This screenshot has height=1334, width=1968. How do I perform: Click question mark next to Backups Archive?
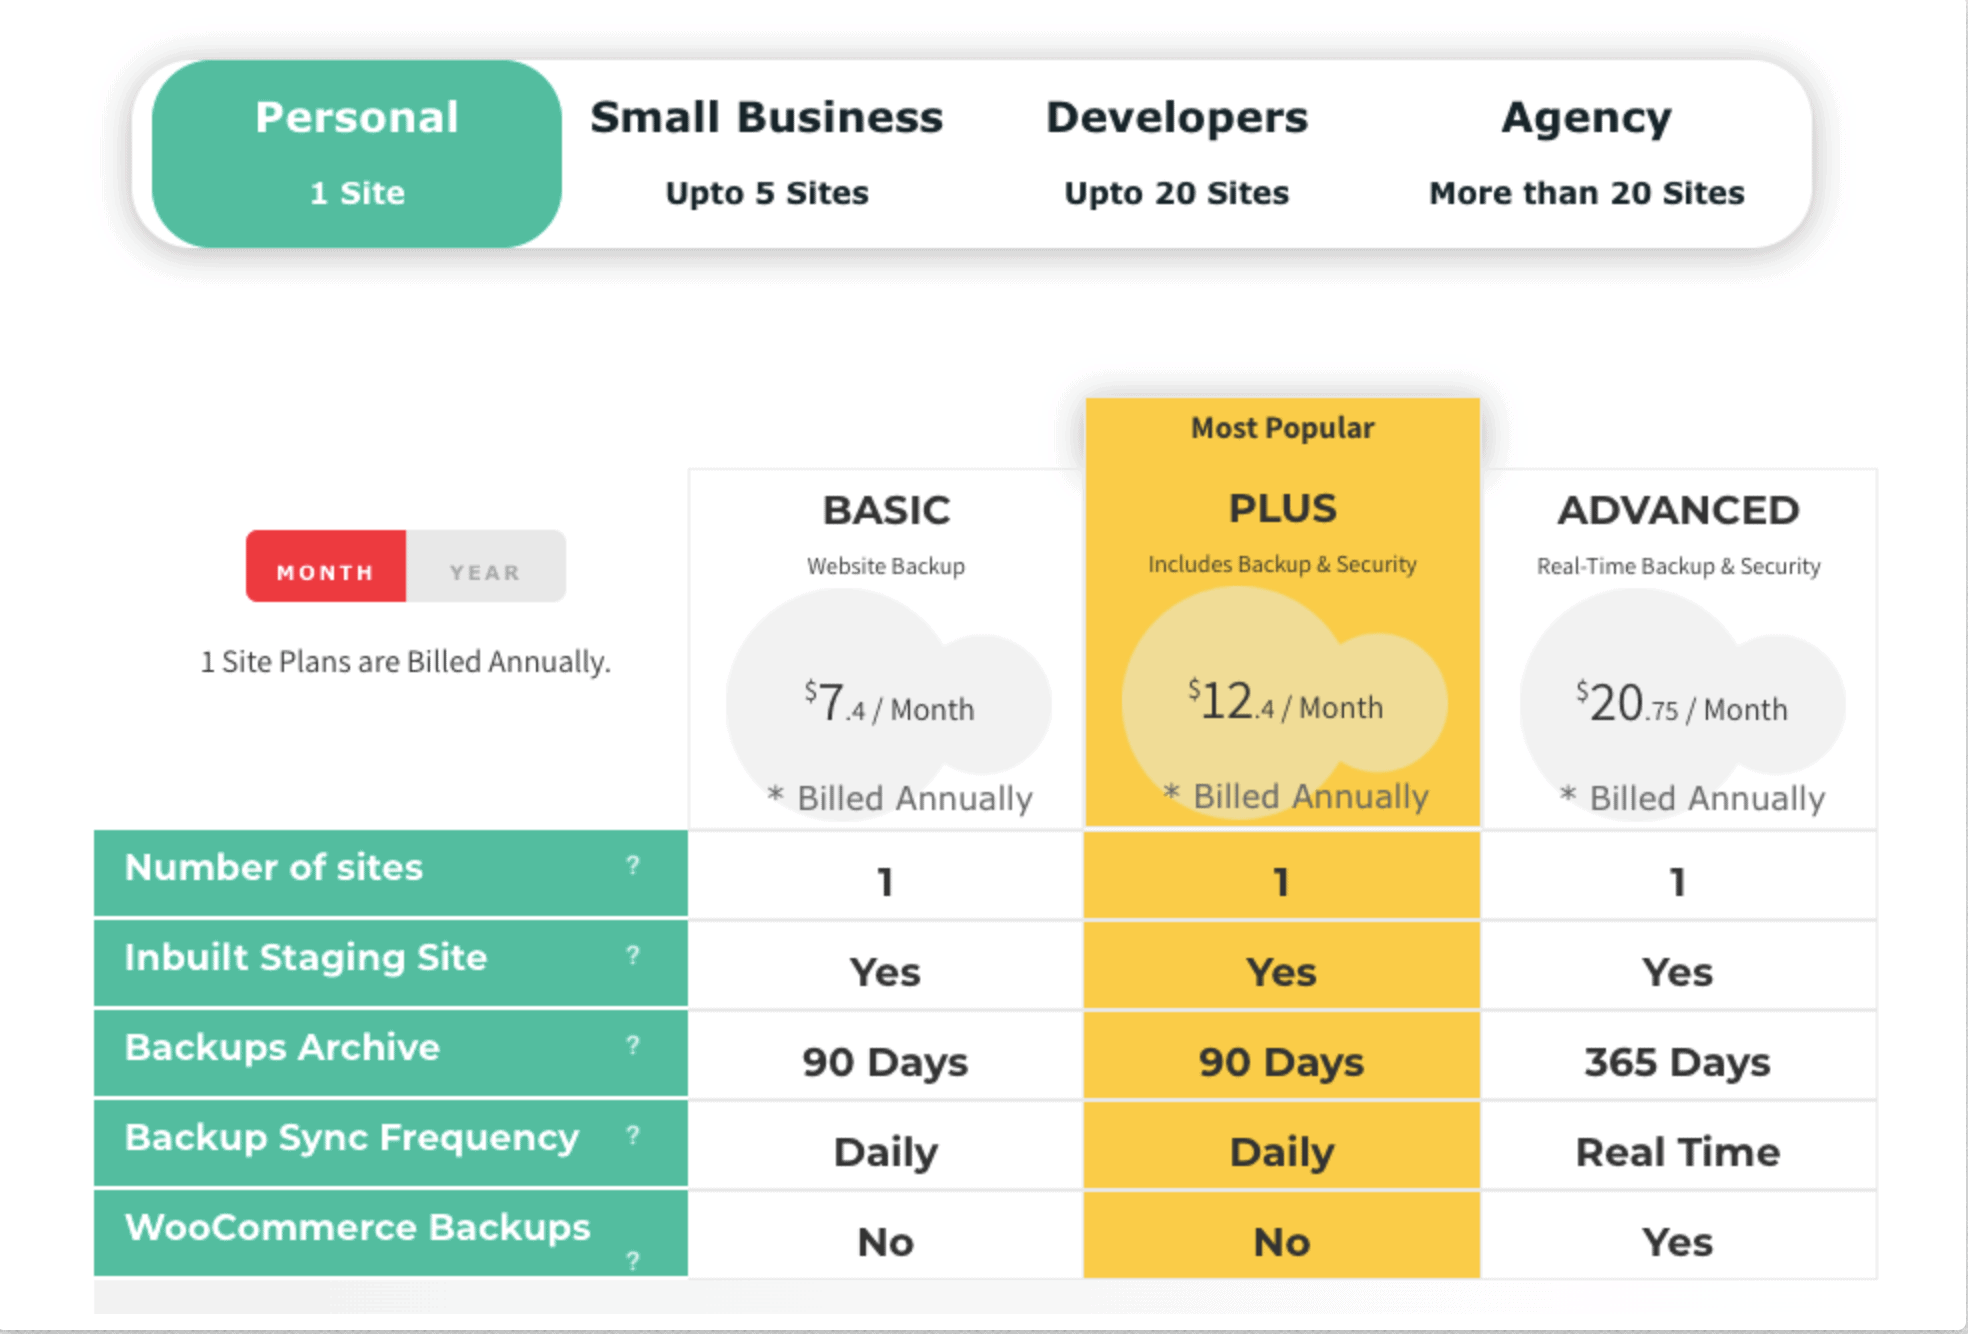[x=632, y=1045]
